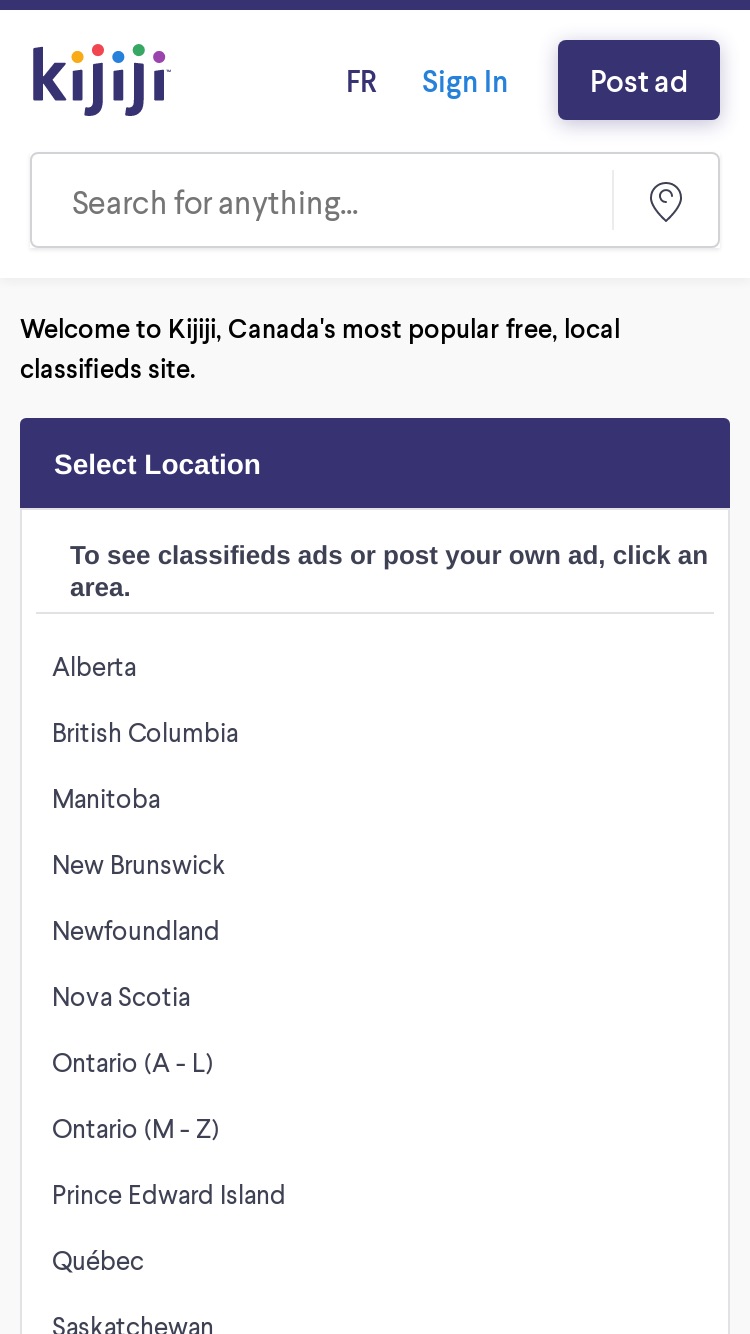Screen dimensions: 750x1334
Task: Click the welcome to Kijiji text
Action: 320,348
